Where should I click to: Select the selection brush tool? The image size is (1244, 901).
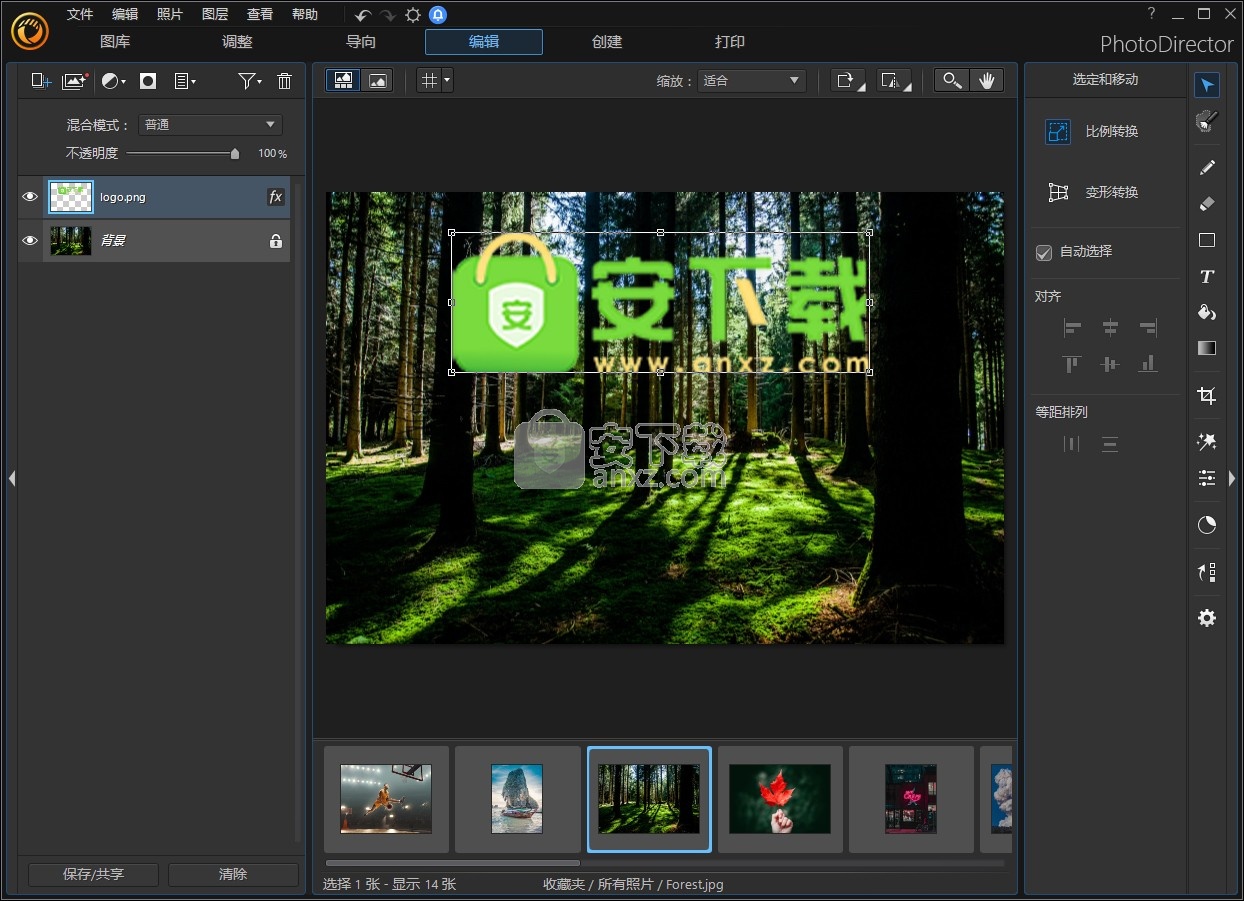pyautogui.click(x=1207, y=121)
